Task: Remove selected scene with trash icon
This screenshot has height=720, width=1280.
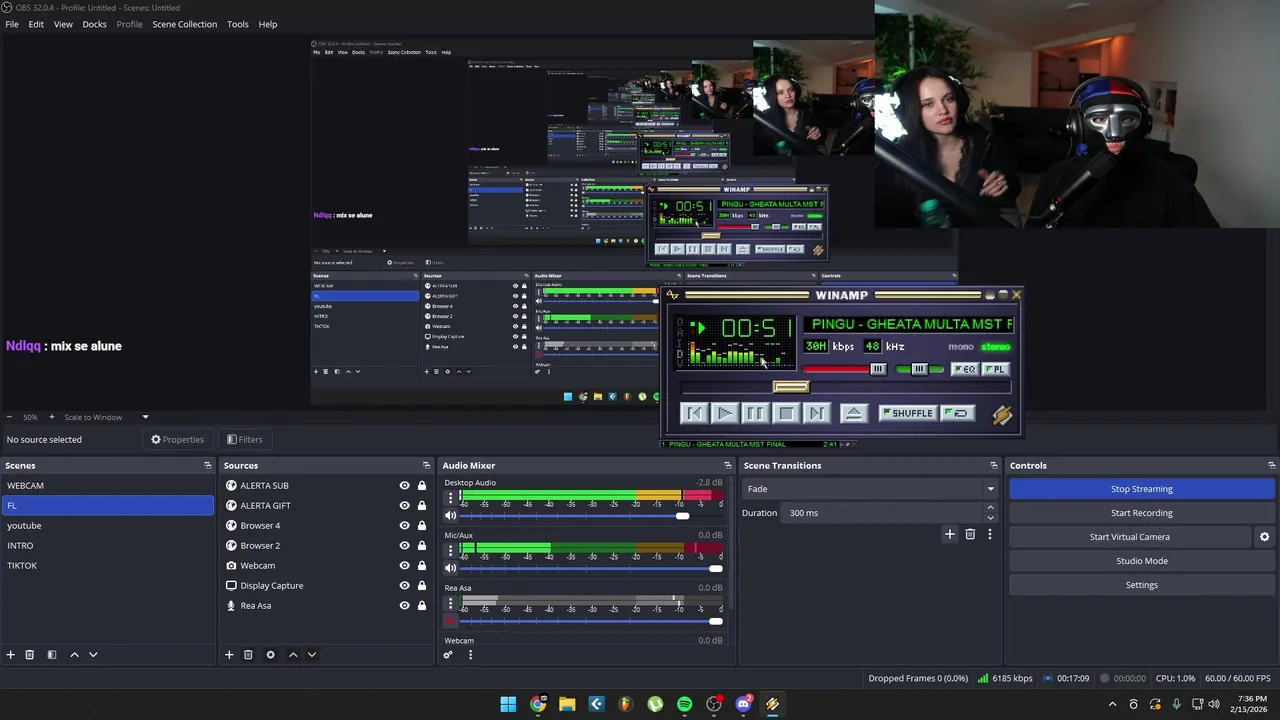Action: [x=30, y=655]
